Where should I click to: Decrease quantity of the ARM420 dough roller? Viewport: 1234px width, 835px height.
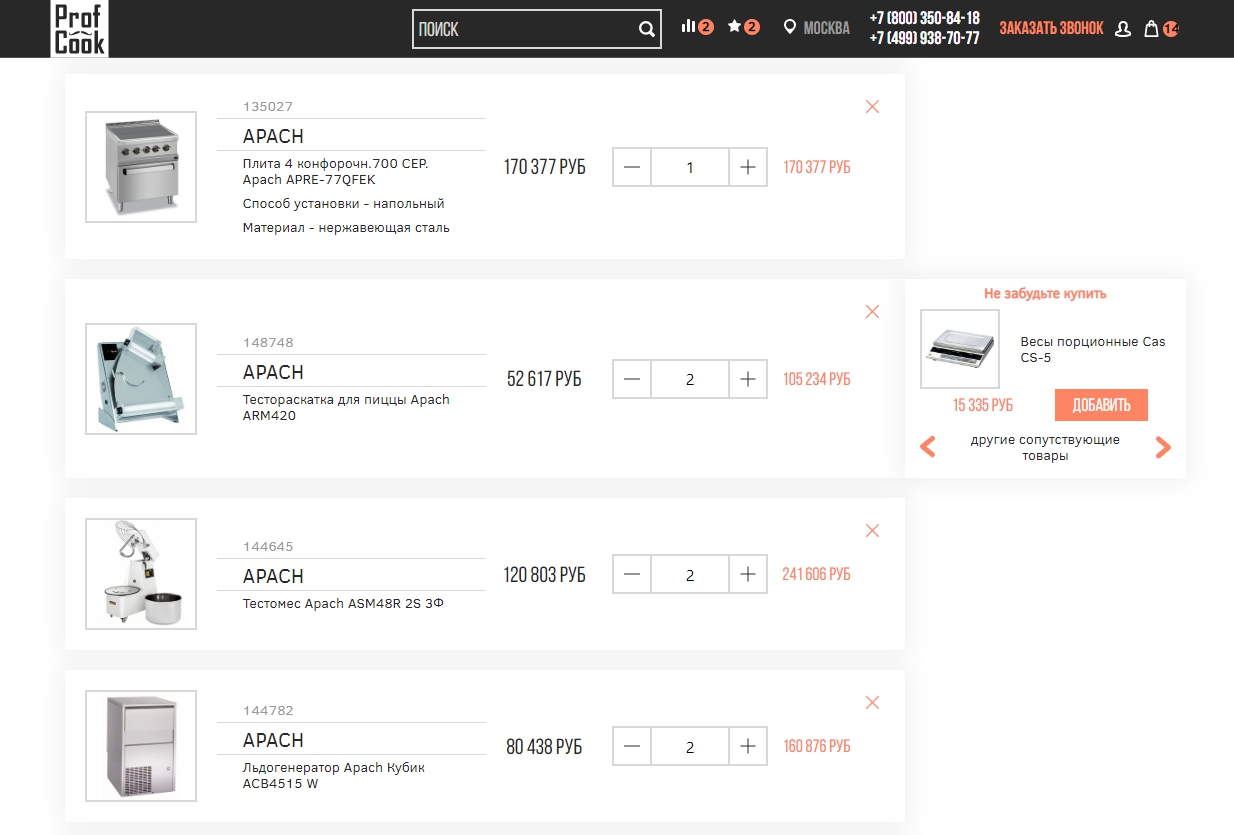pos(632,379)
